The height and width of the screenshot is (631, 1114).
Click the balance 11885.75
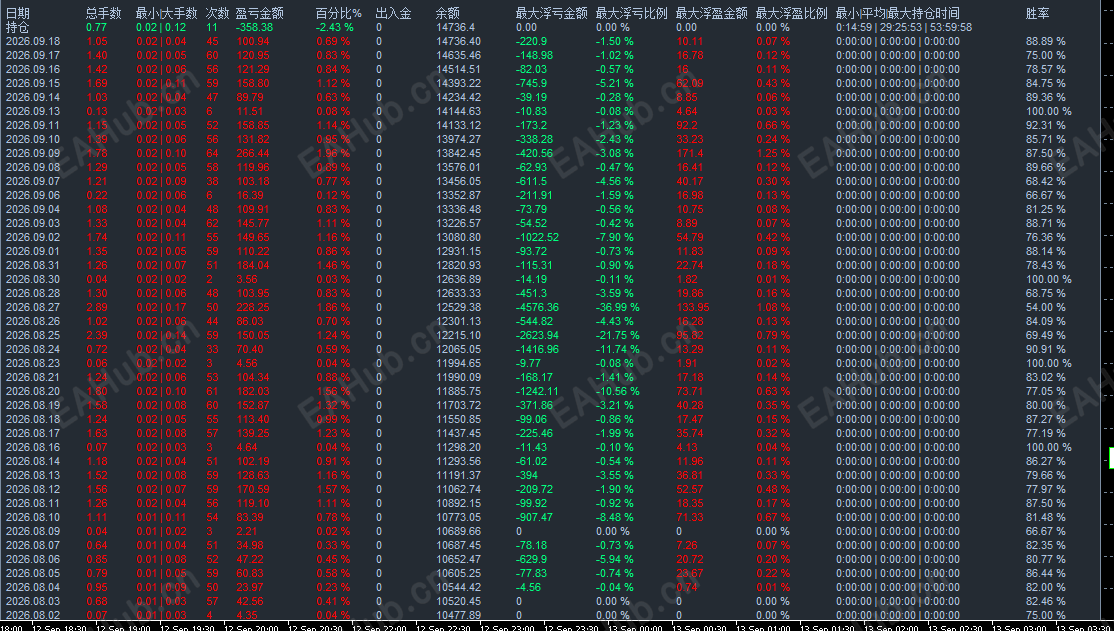(x=458, y=391)
